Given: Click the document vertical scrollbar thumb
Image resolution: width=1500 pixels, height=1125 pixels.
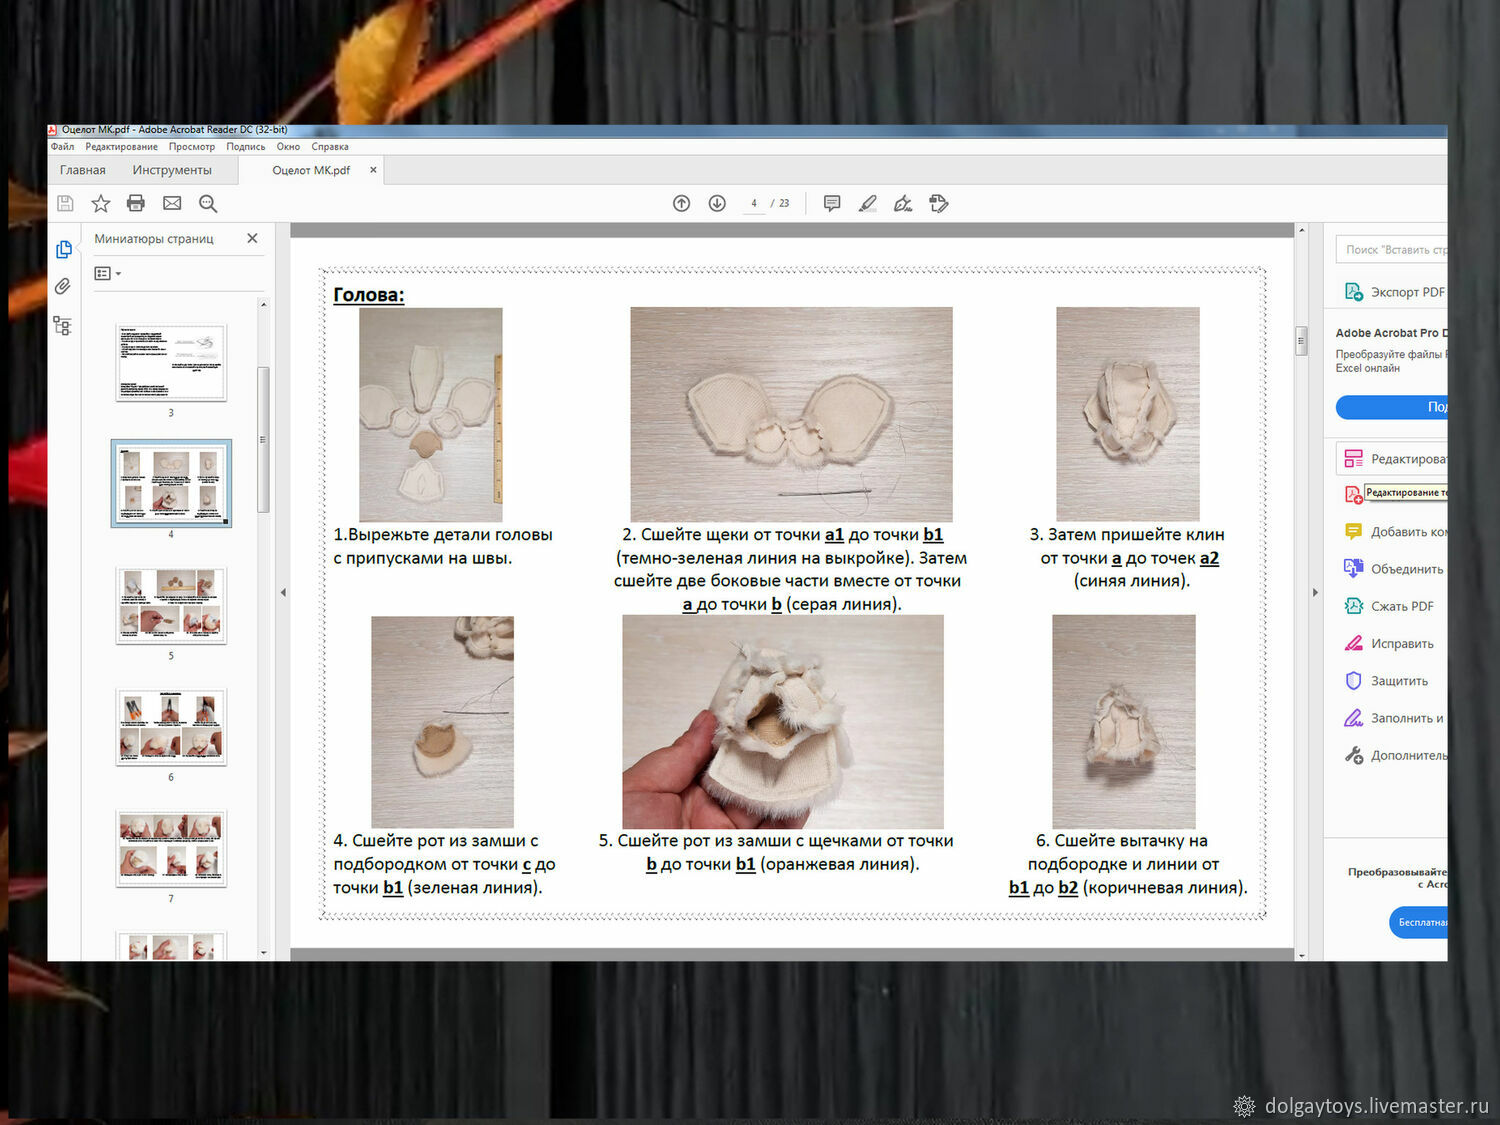Looking at the screenshot, I should click(1301, 341).
